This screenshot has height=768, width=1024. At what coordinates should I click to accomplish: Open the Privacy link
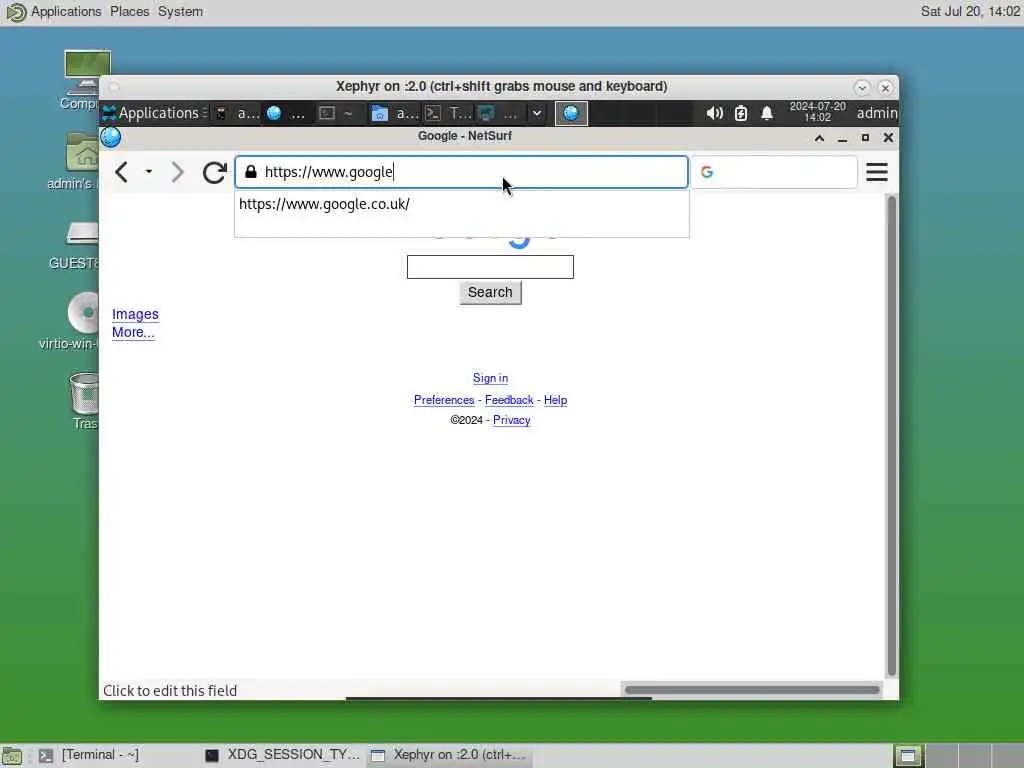511,420
